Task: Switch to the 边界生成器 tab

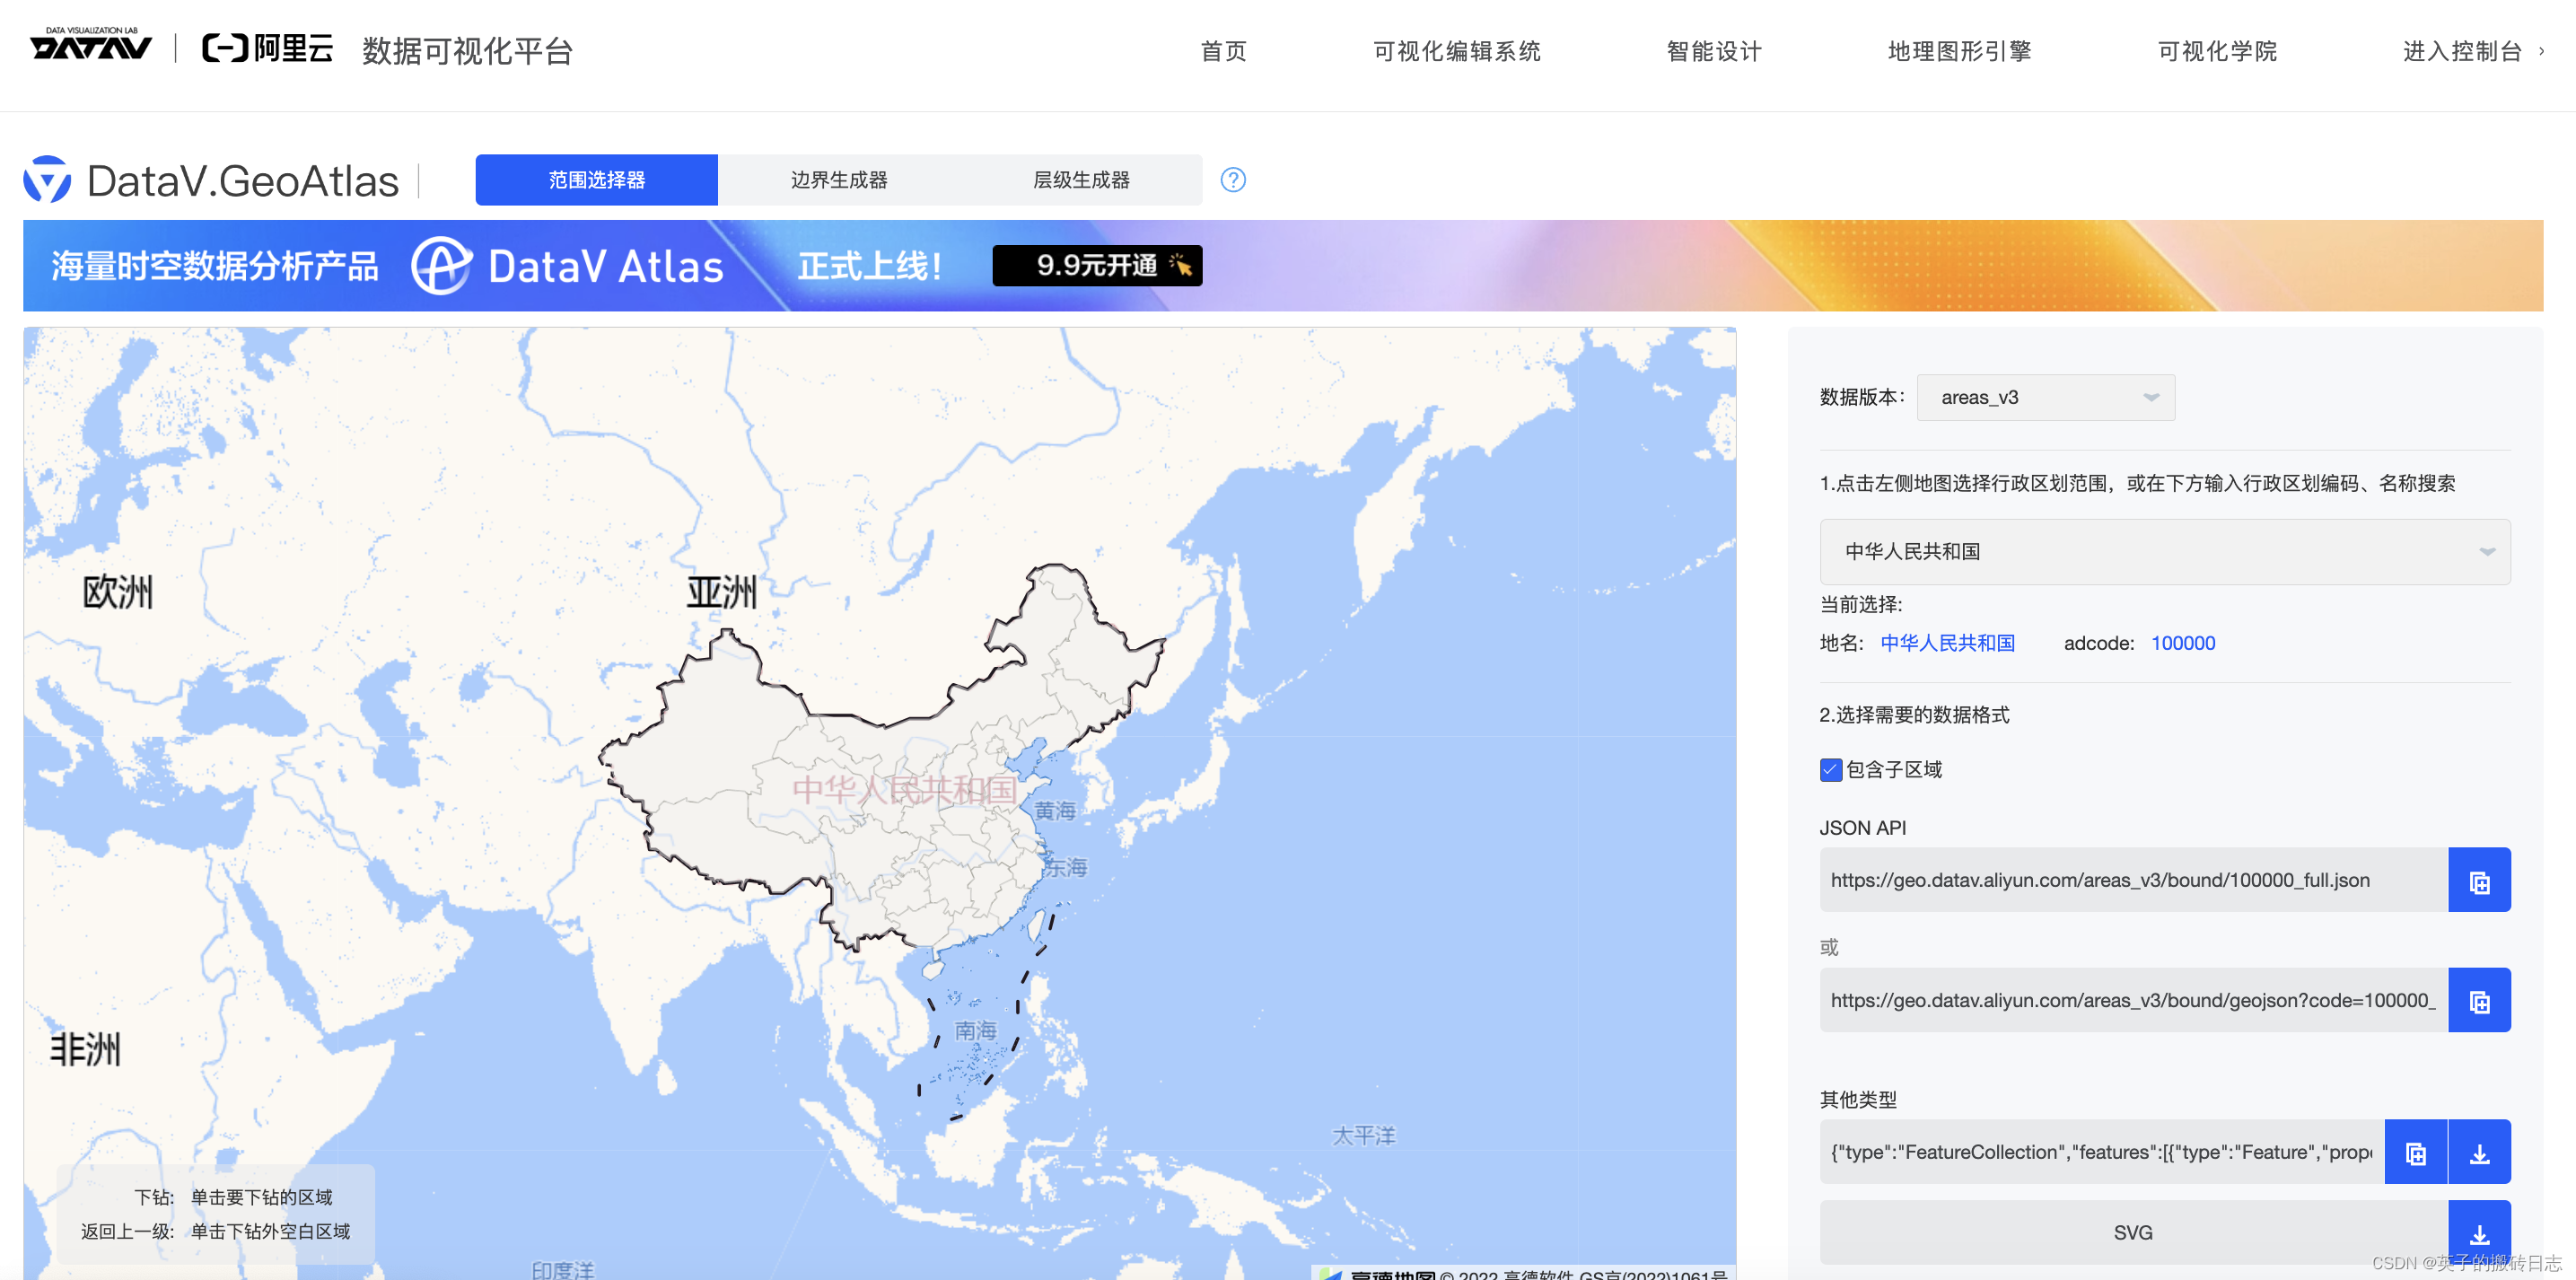Action: pos(839,180)
